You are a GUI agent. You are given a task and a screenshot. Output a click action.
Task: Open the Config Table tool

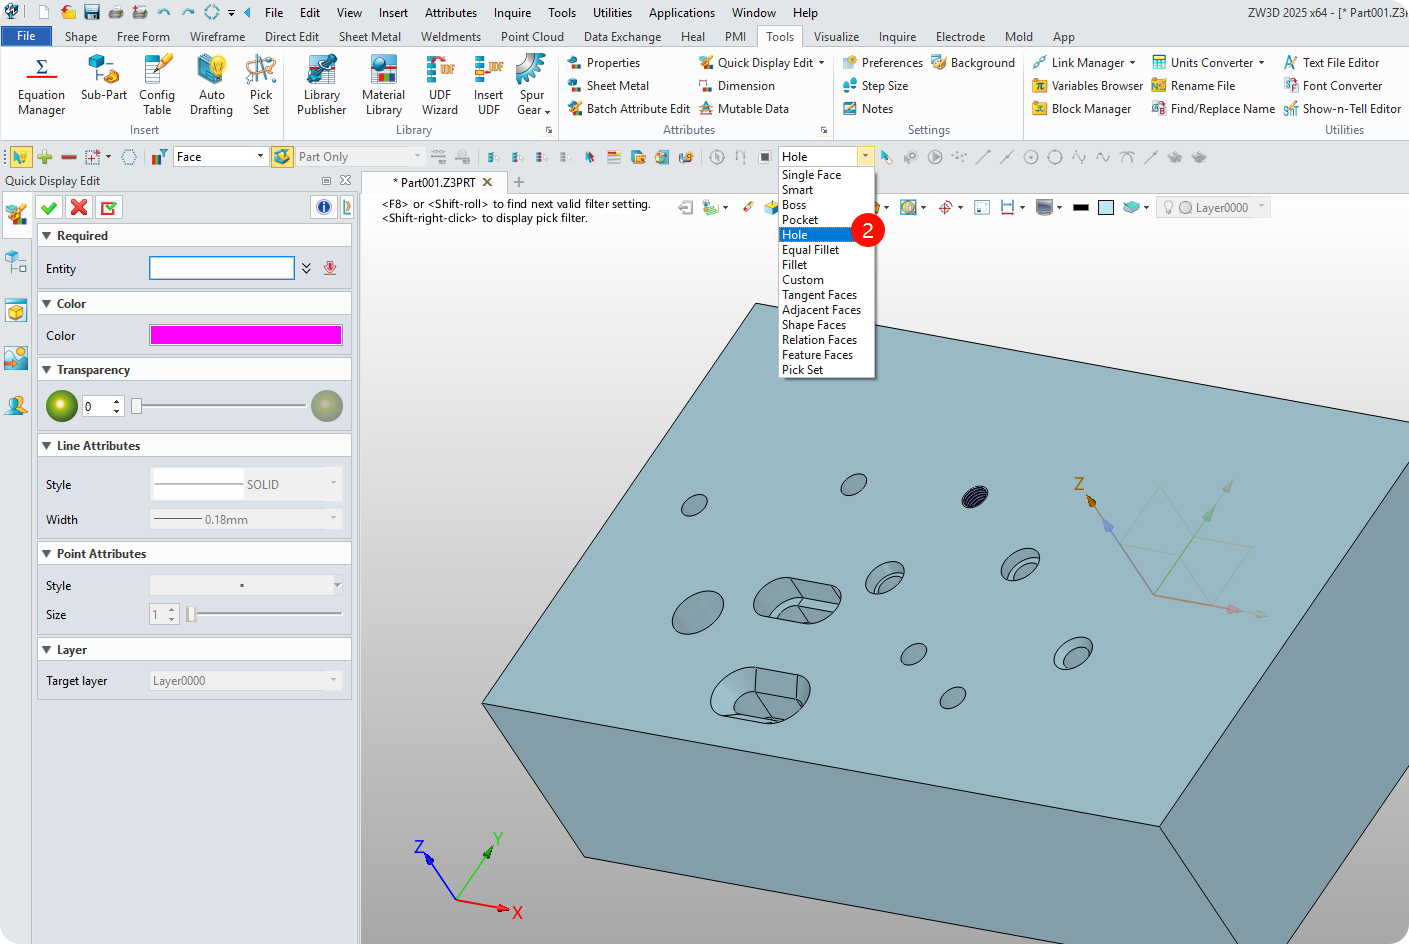(157, 84)
